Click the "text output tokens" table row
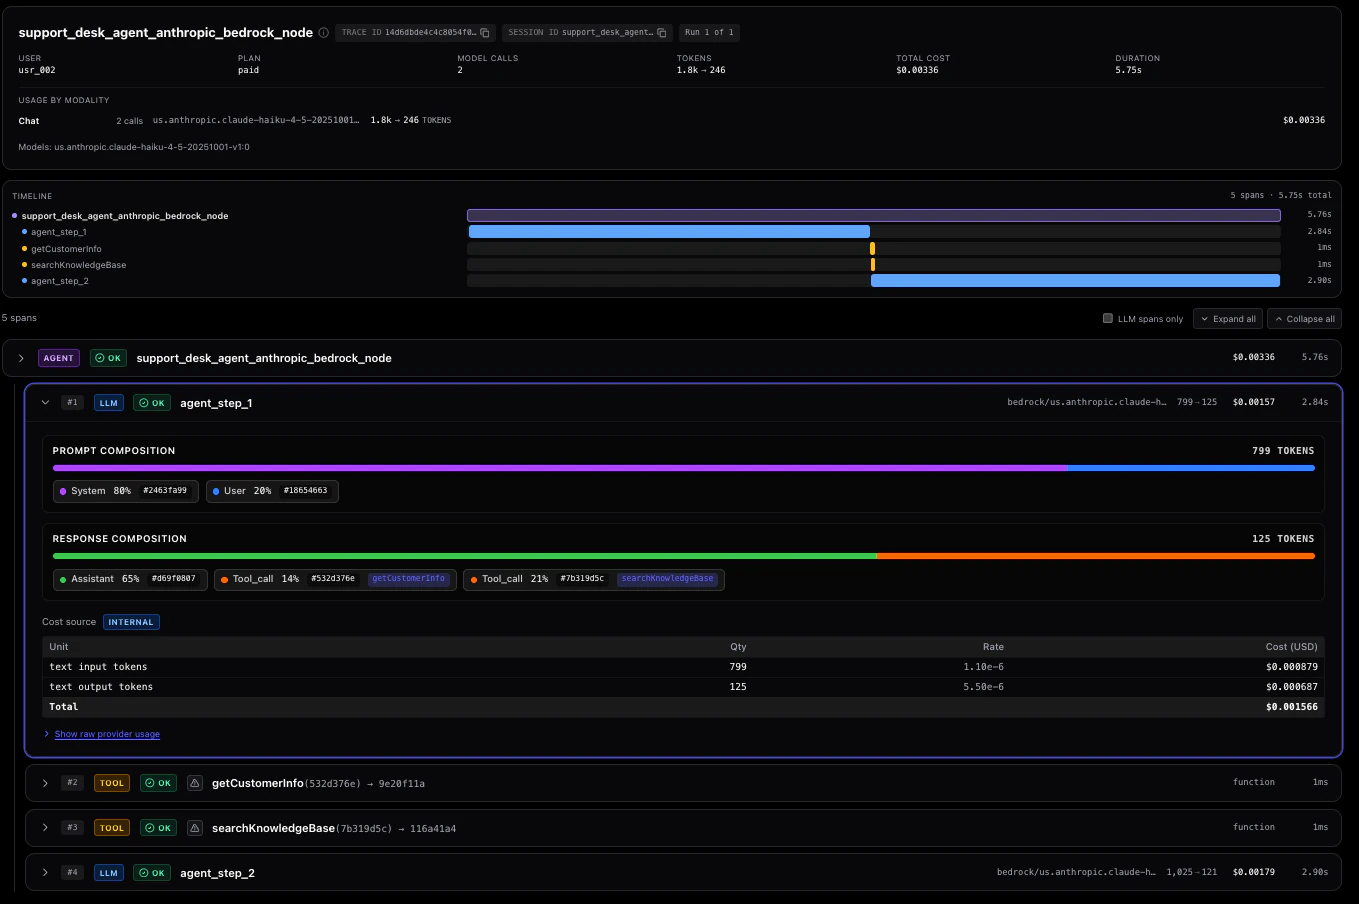Screen dimensions: 1359x904 683,687
